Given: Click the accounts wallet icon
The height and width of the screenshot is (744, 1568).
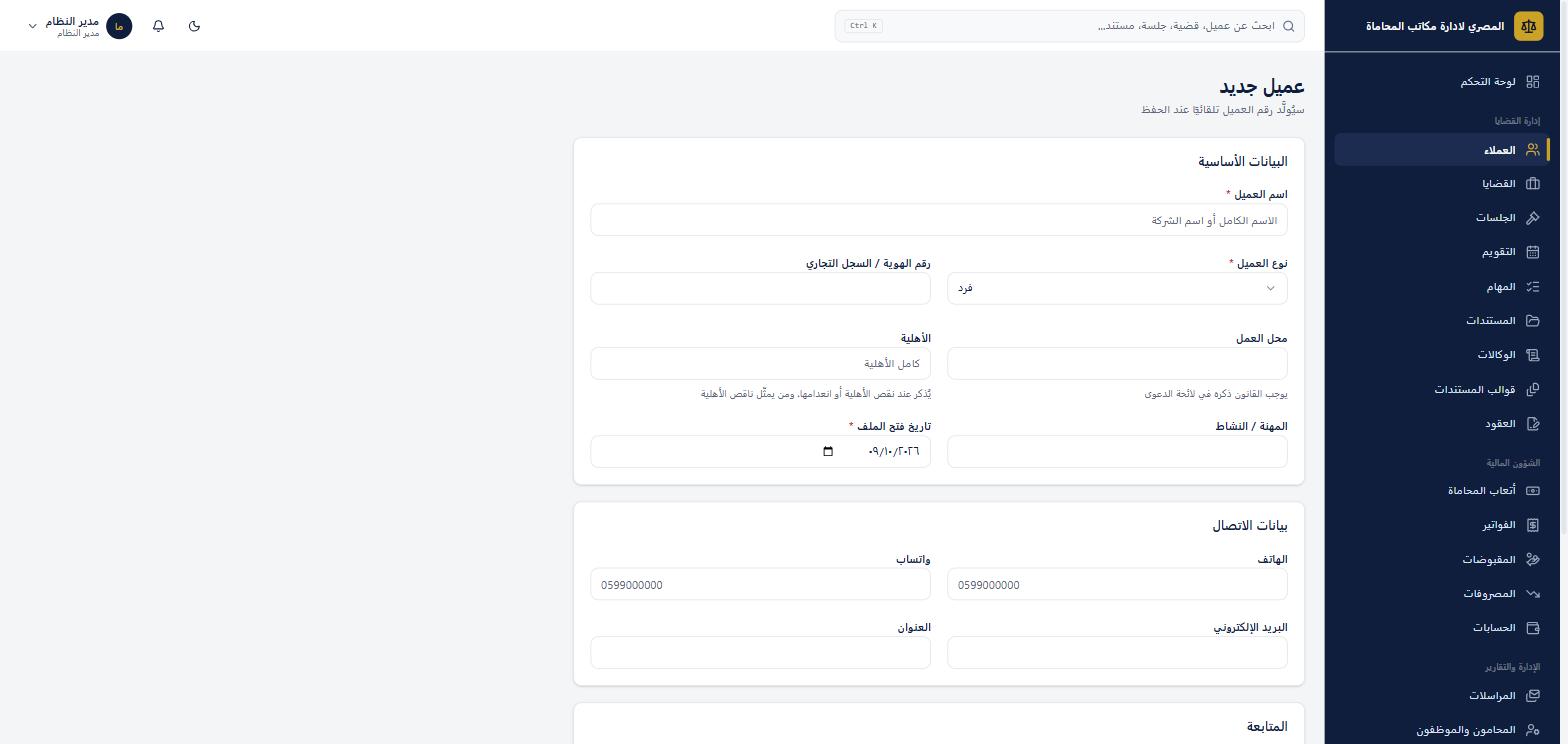Looking at the screenshot, I should [x=1533, y=628].
